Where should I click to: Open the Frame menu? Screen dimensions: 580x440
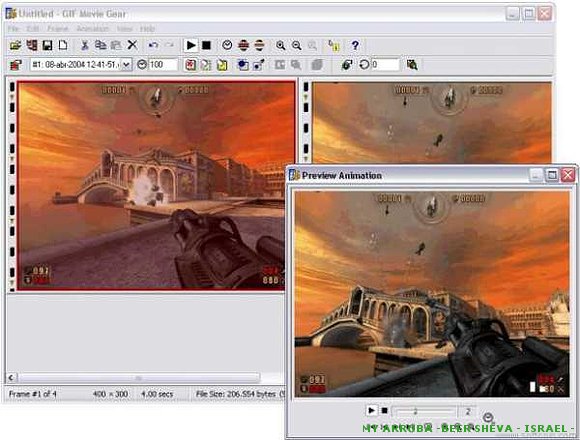point(58,28)
